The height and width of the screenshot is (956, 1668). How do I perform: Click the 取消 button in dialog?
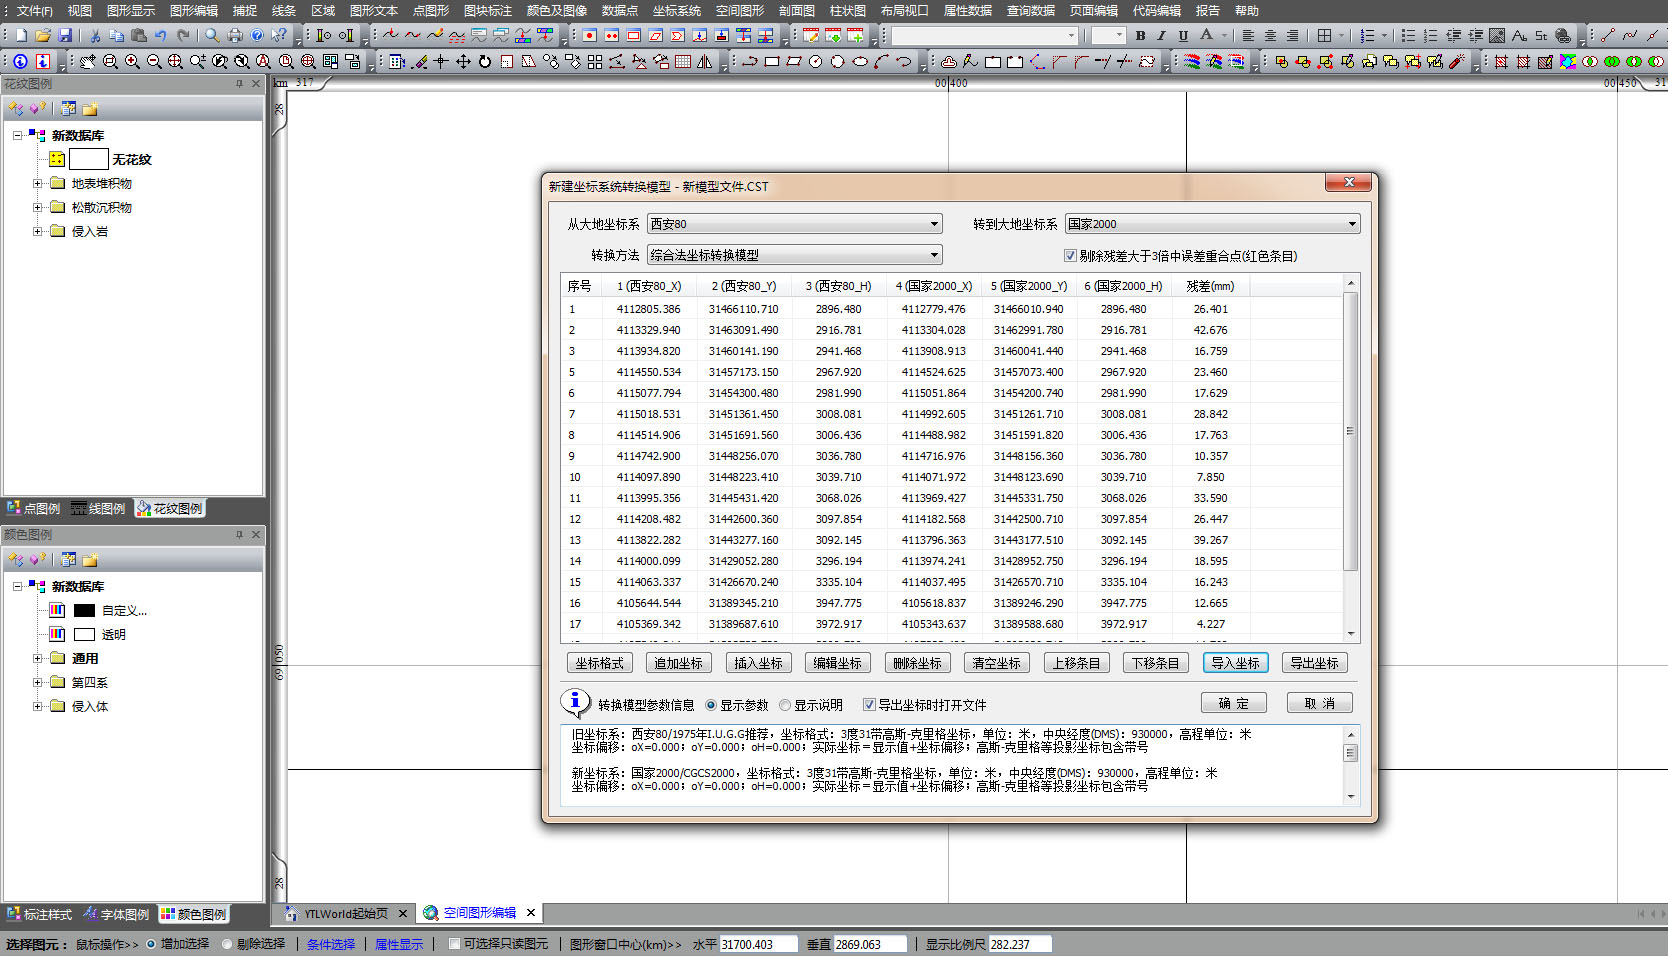pyautogui.click(x=1320, y=703)
